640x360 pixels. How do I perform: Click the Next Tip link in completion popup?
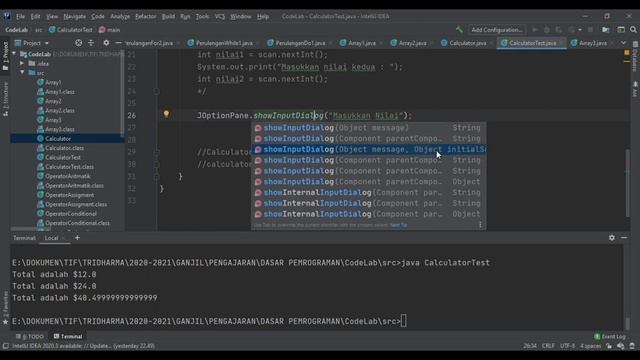pos(398,225)
